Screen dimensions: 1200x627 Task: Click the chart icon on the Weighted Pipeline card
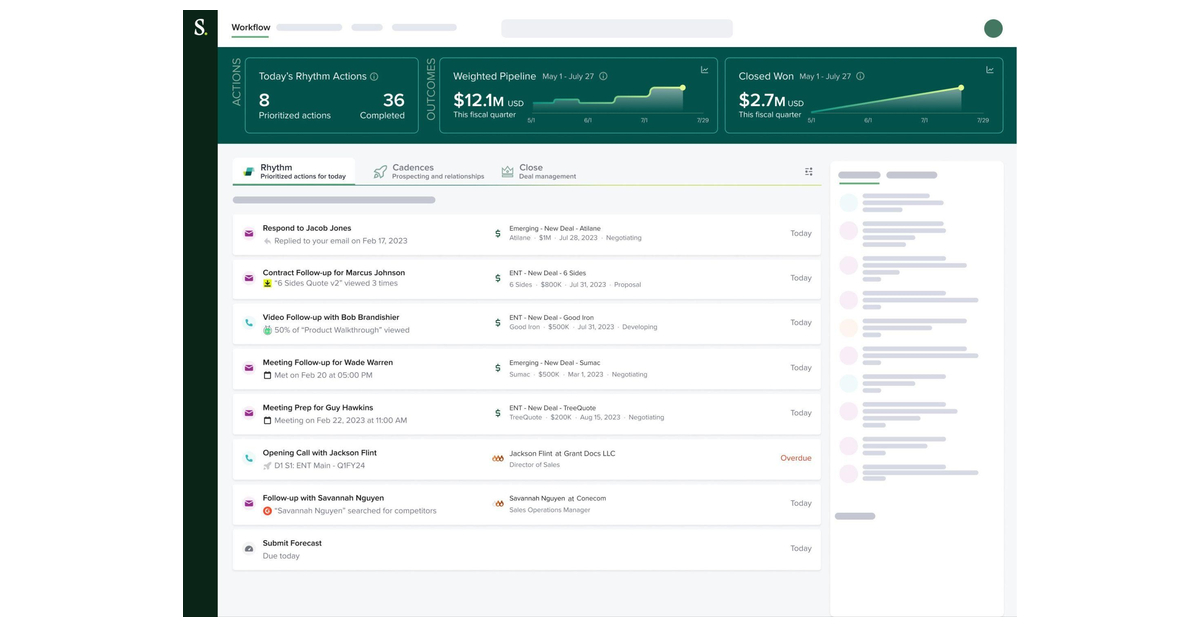tap(704, 70)
